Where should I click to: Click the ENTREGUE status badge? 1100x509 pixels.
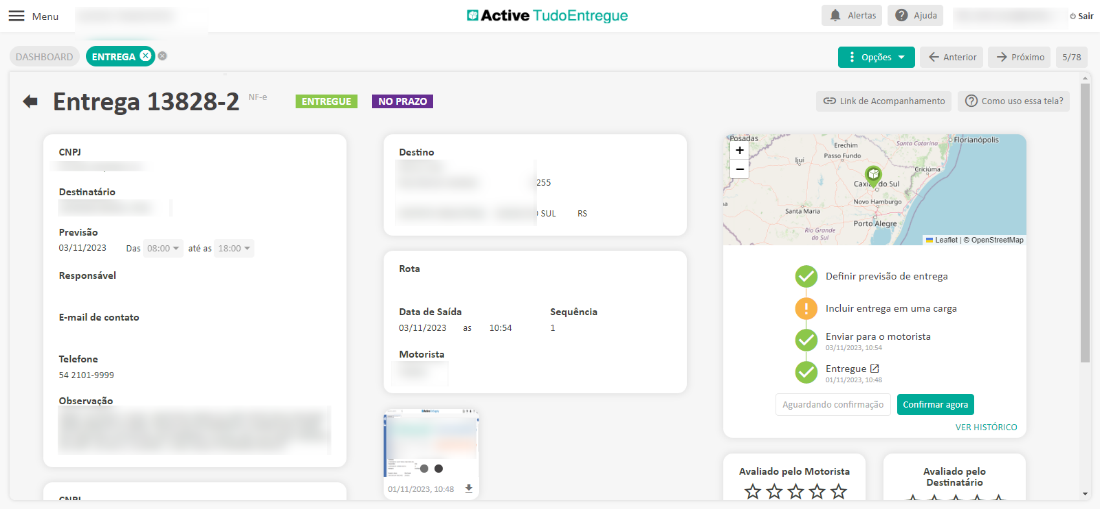tap(326, 102)
